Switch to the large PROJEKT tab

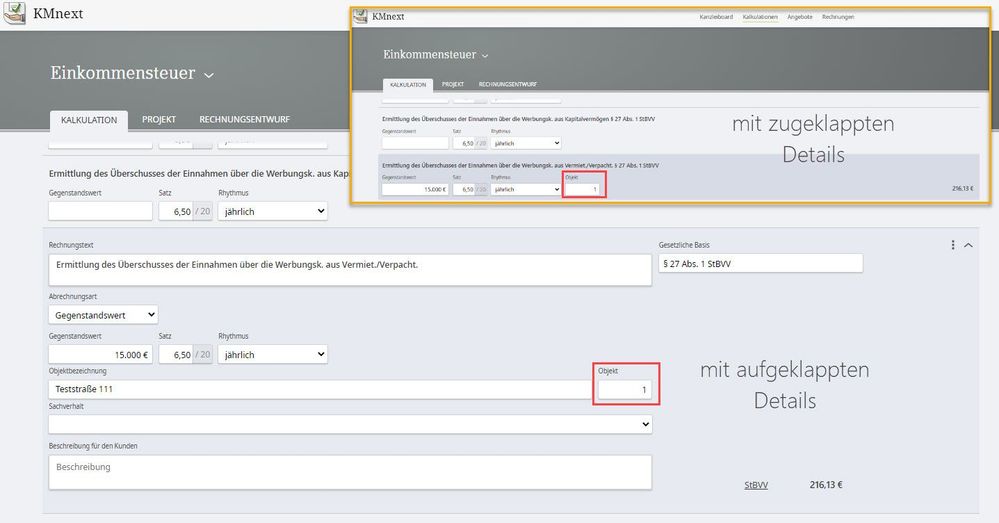[159, 120]
